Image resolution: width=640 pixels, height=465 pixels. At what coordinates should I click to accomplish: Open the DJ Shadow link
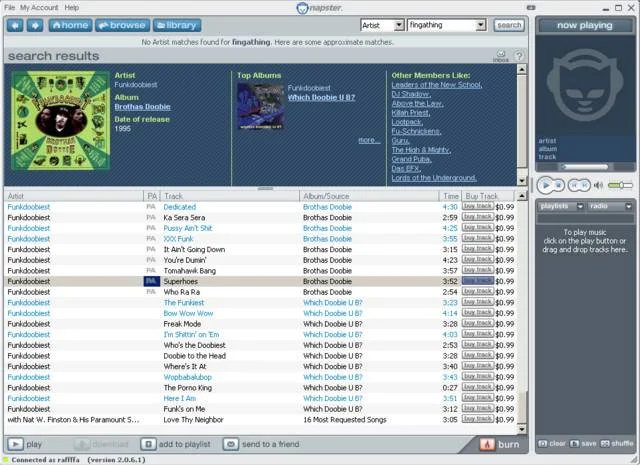pyautogui.click(x=411, y=94)
